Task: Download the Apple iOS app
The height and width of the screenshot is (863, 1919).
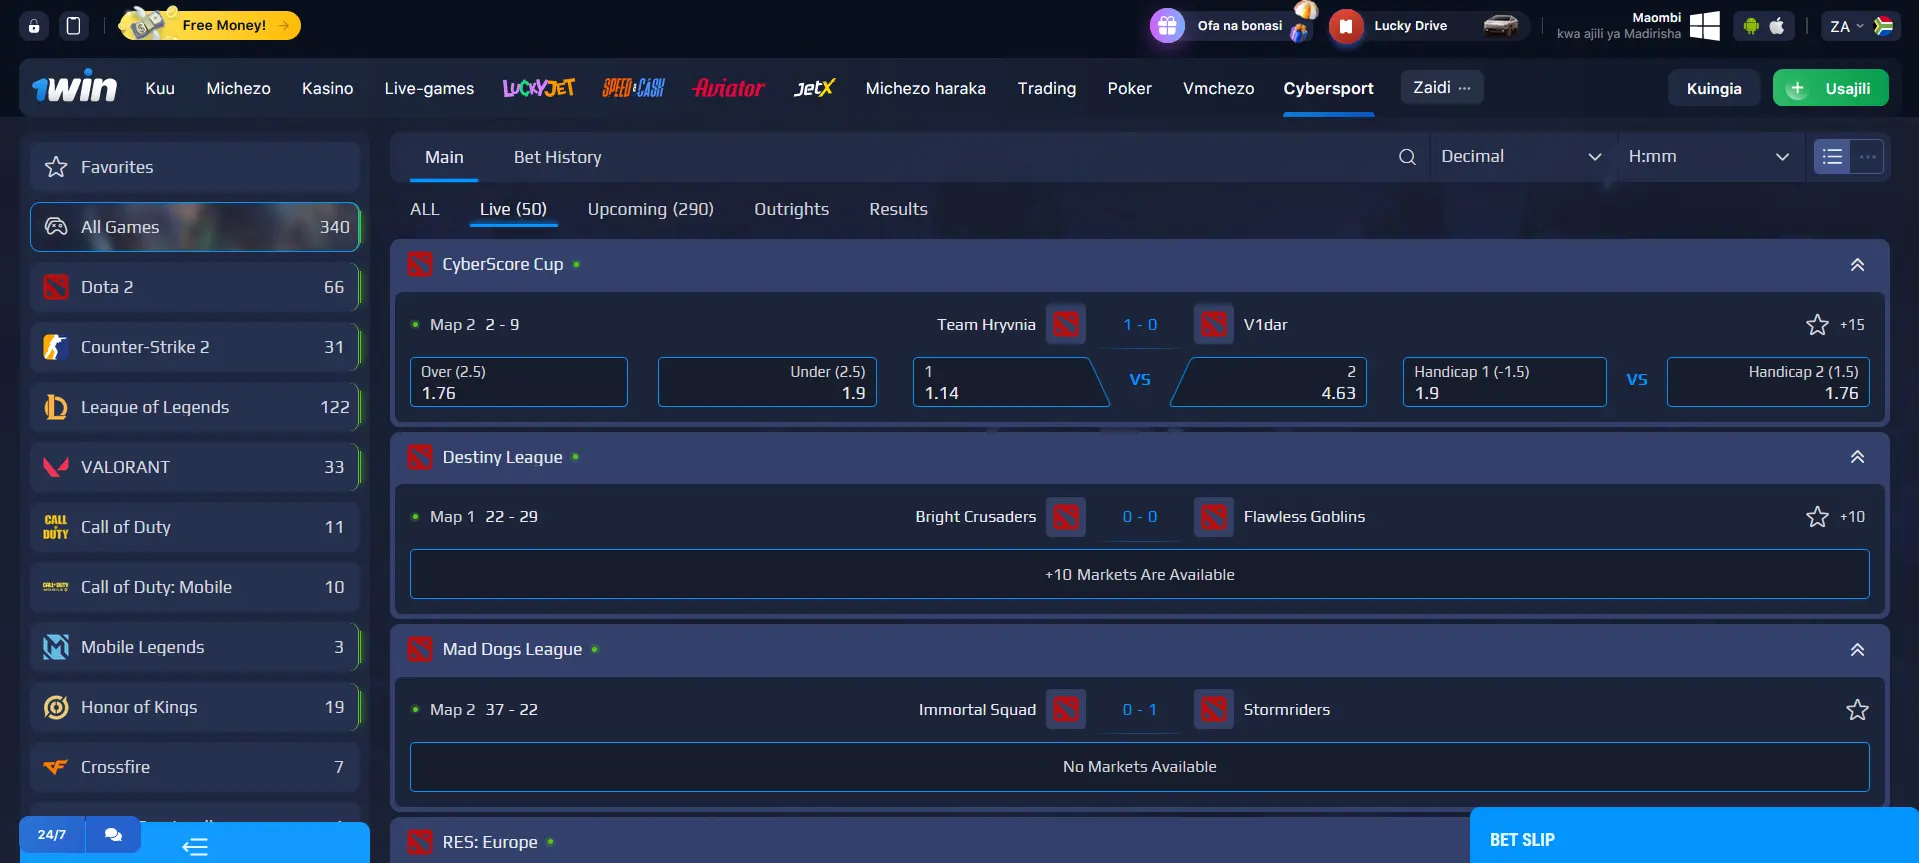Action: 1777,26
